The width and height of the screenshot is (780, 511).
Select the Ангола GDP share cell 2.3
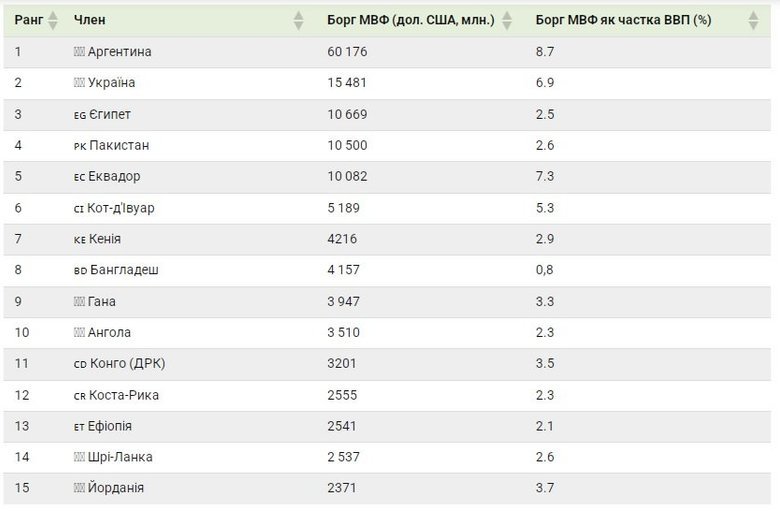pos(545,333)
